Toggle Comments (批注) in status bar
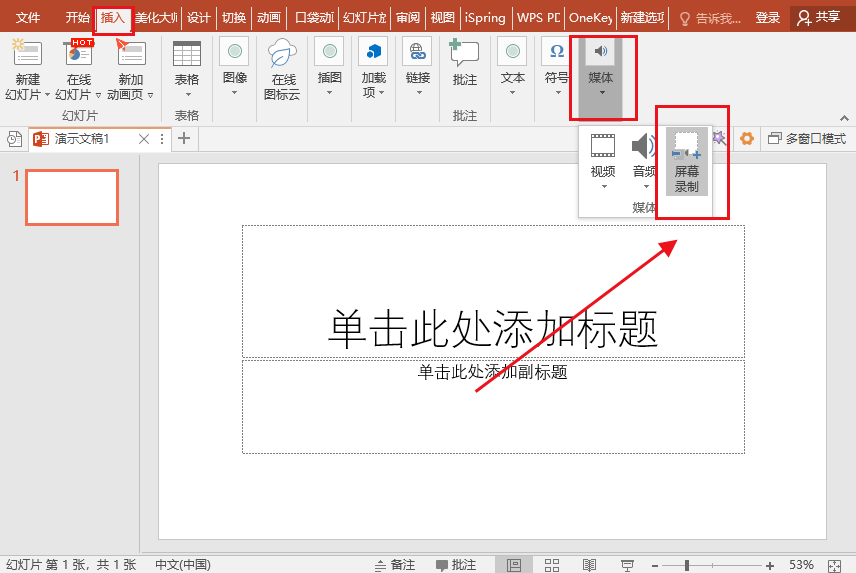856x573 pixels. click(x=456, y=565)
